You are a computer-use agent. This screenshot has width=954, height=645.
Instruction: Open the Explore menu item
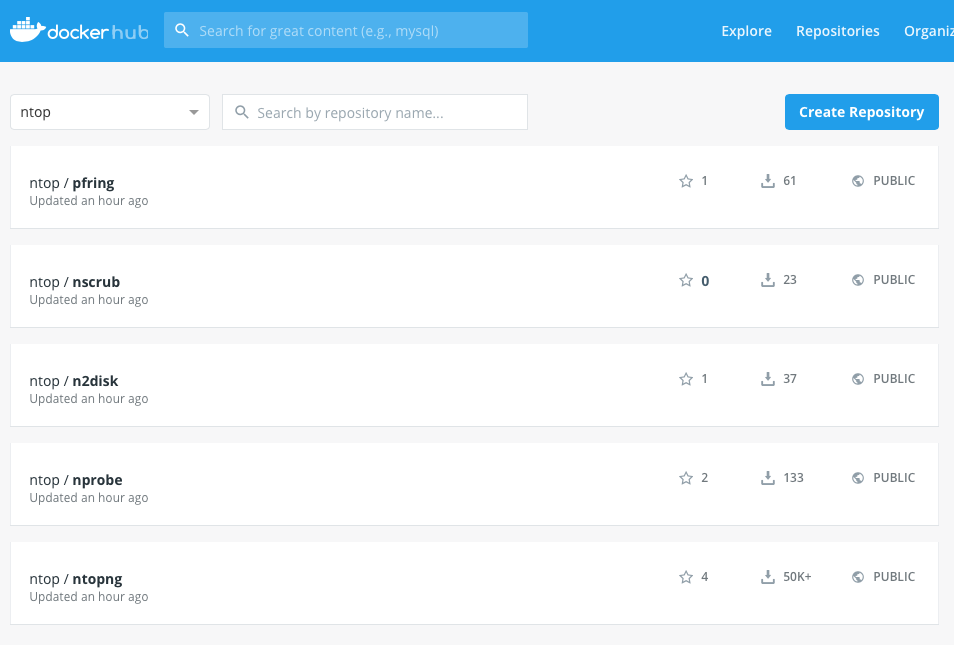746,31
